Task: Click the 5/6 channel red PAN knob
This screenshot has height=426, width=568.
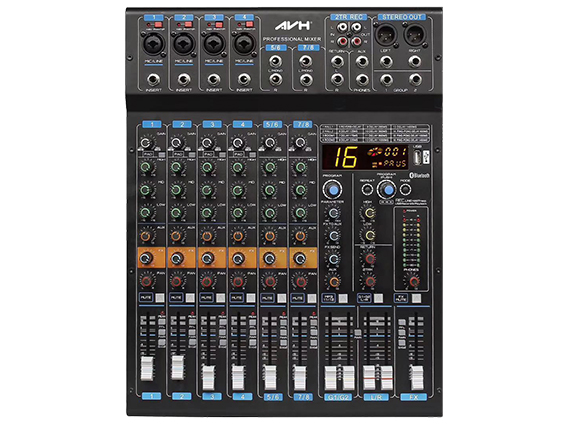Action: click(x=270, y=281)
